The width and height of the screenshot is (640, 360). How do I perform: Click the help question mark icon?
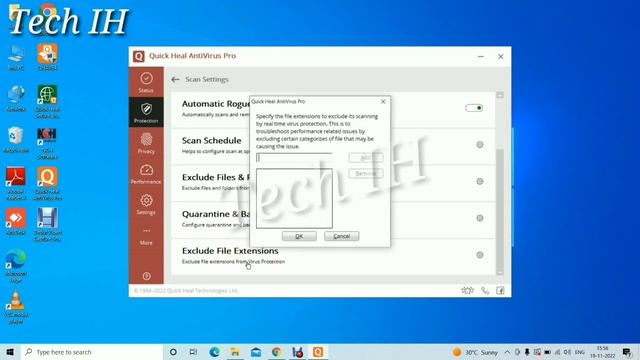click(x=147, y=276)
